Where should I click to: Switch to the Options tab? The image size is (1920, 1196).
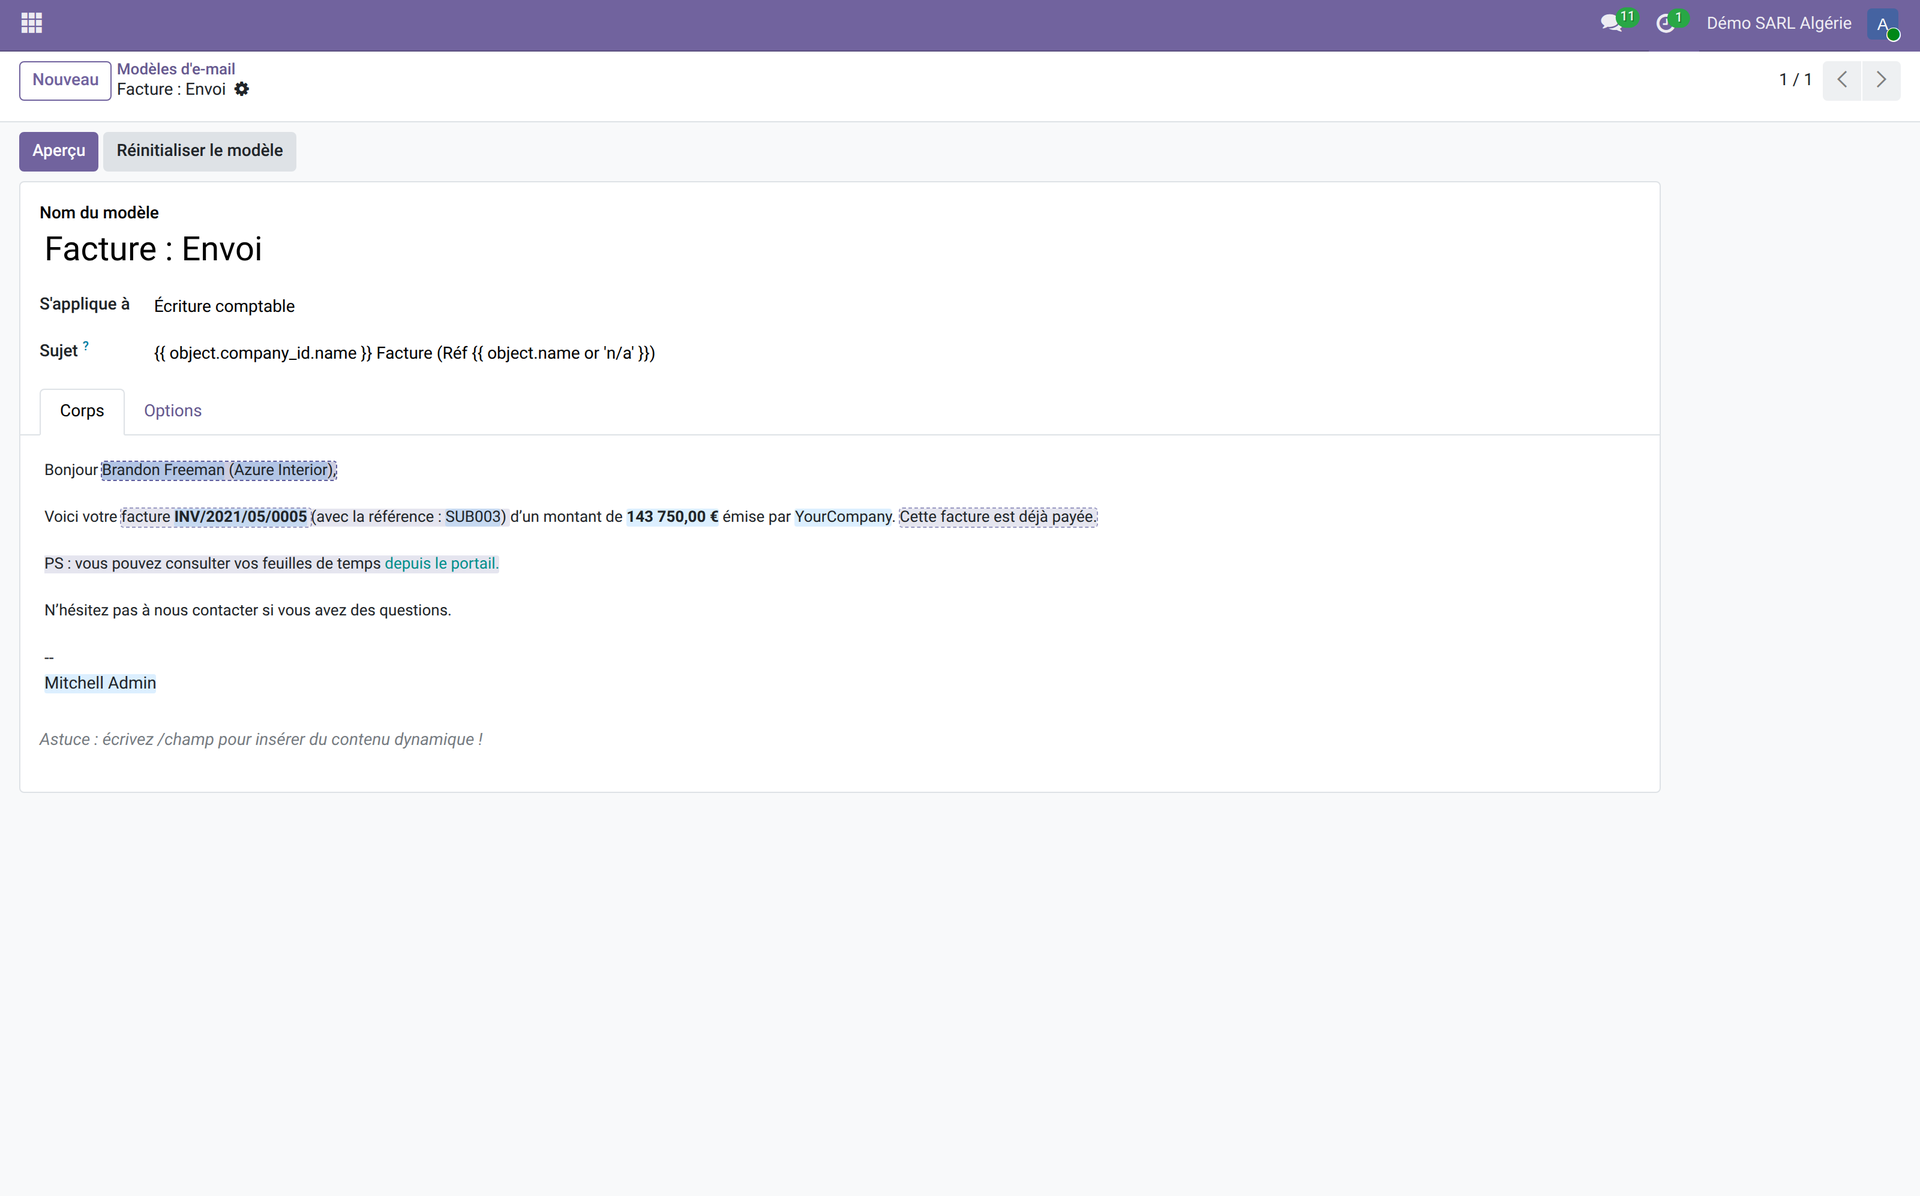coord(173,411)
